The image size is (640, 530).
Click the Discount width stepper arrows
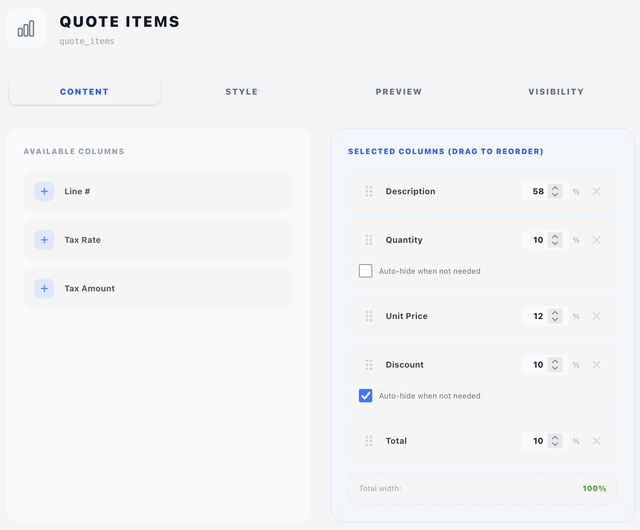click(555, 365)
